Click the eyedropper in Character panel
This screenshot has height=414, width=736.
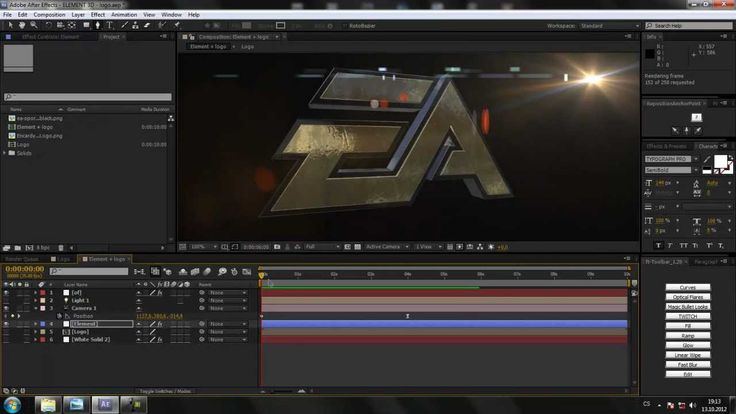[x=707, y=159]
